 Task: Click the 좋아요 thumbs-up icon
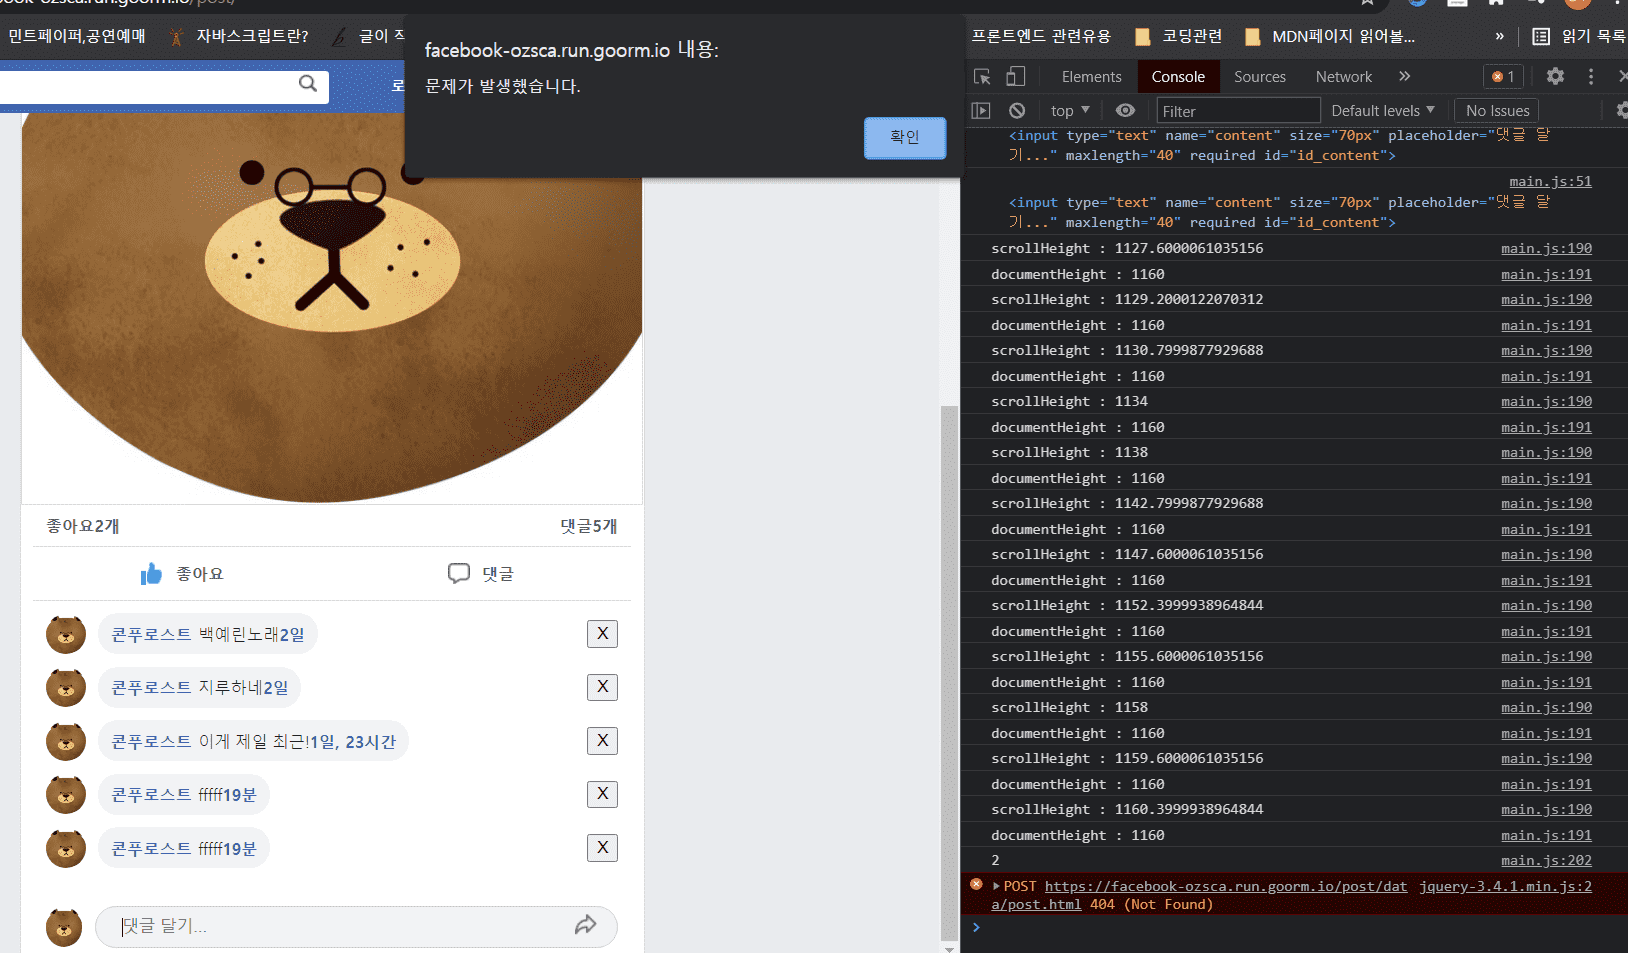(x=151, y=573)
